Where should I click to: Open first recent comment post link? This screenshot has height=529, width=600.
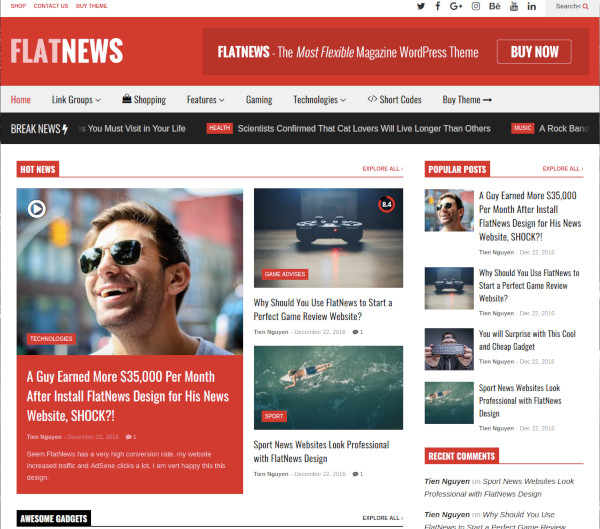coord(499,487)
